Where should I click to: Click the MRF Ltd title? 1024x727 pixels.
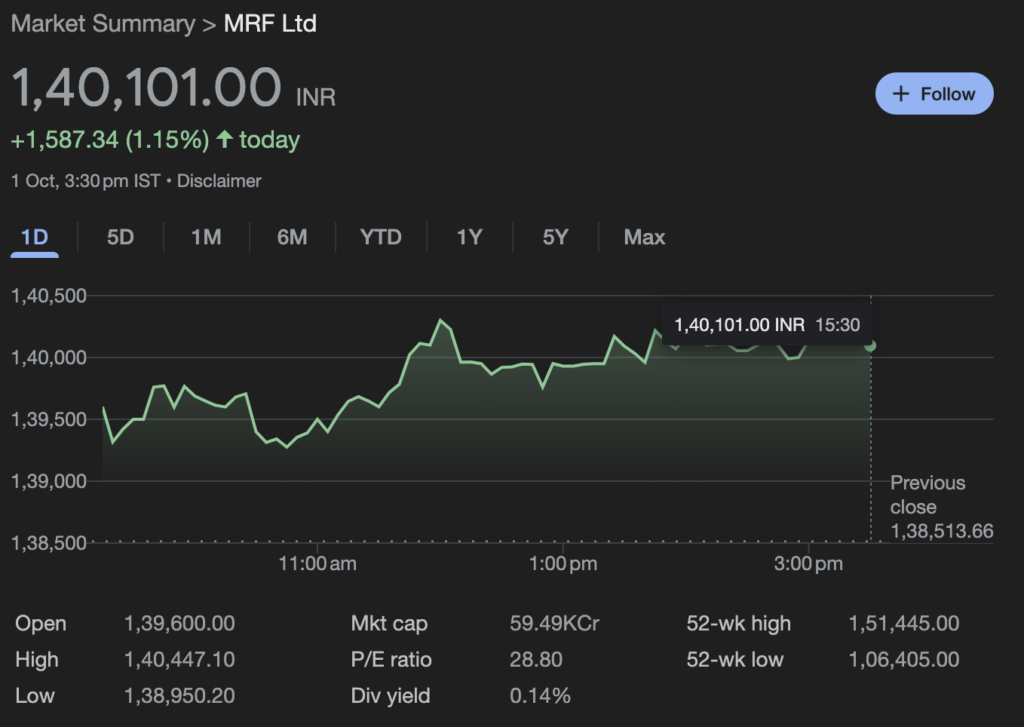click(x=270, y=24)
